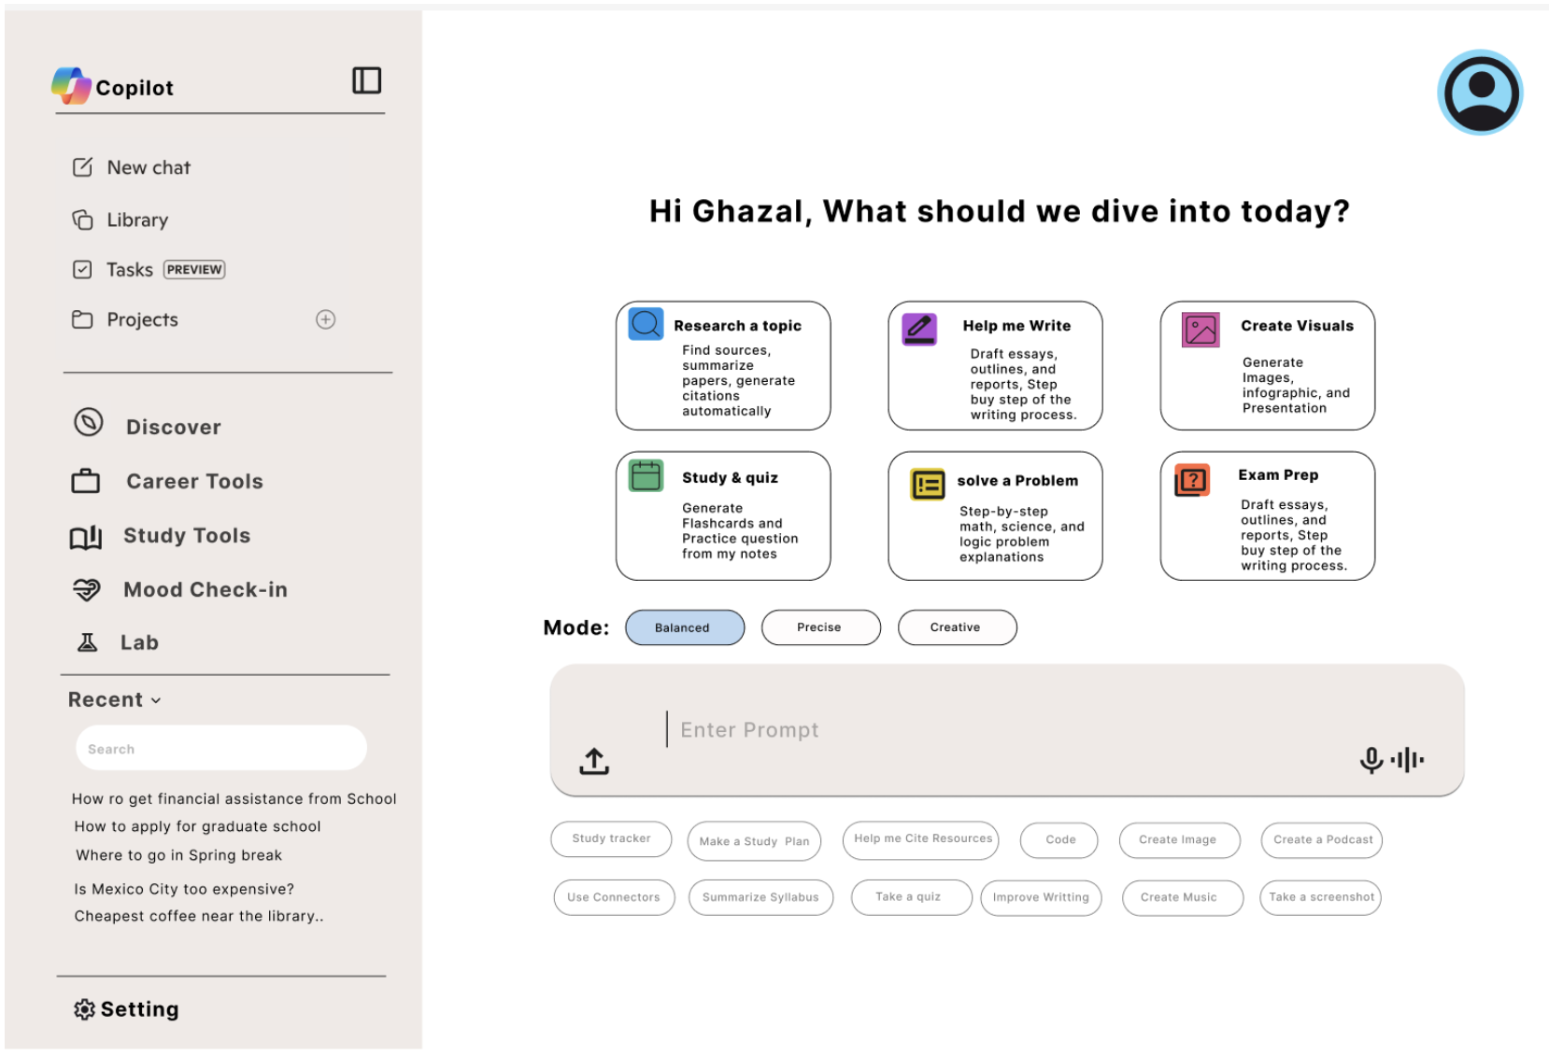1558x1054 pixels.
Task: Add a new project with plus icon
Action: click(x=326, y=320)
